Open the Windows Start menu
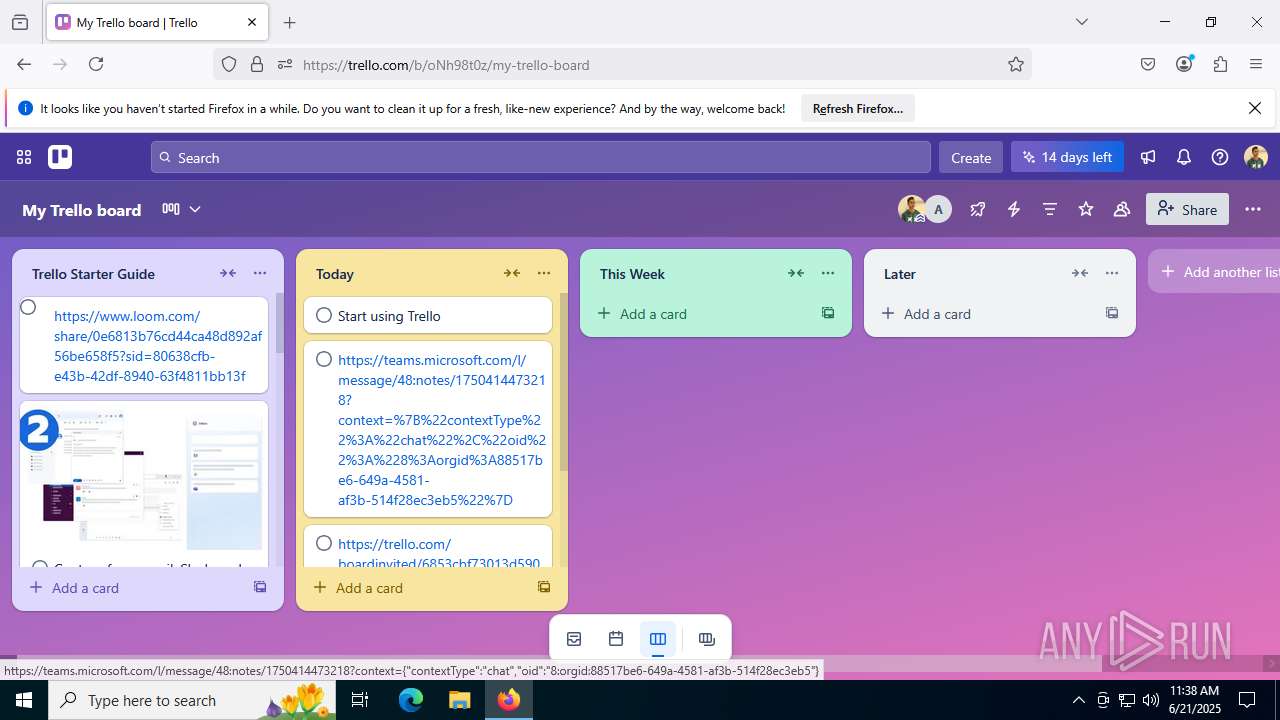Screen dimensions: 1280x720 pyautogui.click(x=24, y=700)
